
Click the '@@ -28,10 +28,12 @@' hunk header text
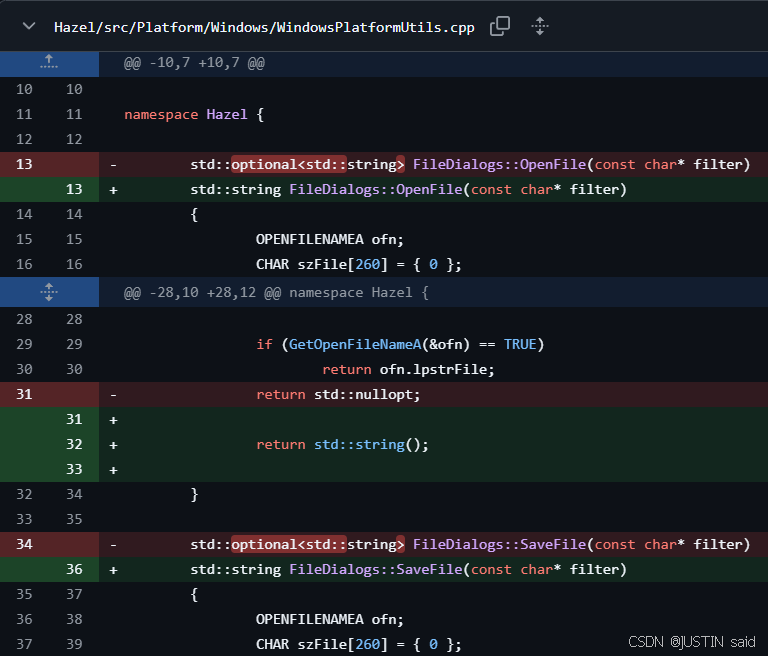276,294
